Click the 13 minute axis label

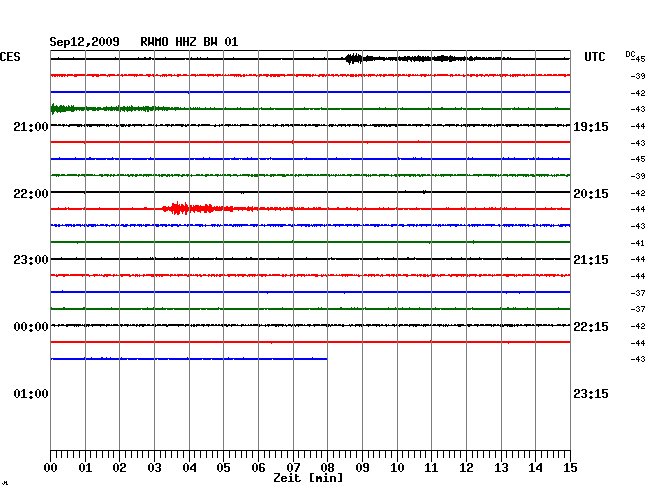501,467
